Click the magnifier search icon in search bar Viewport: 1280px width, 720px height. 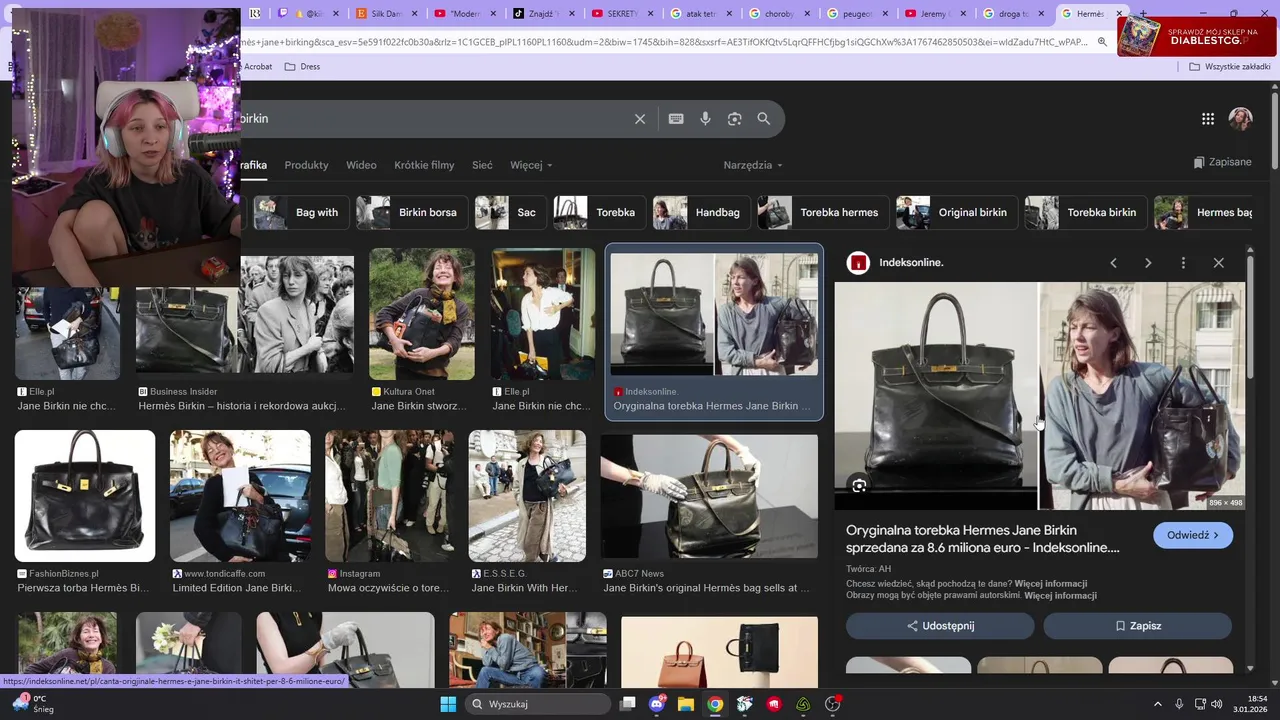[764, 119]
